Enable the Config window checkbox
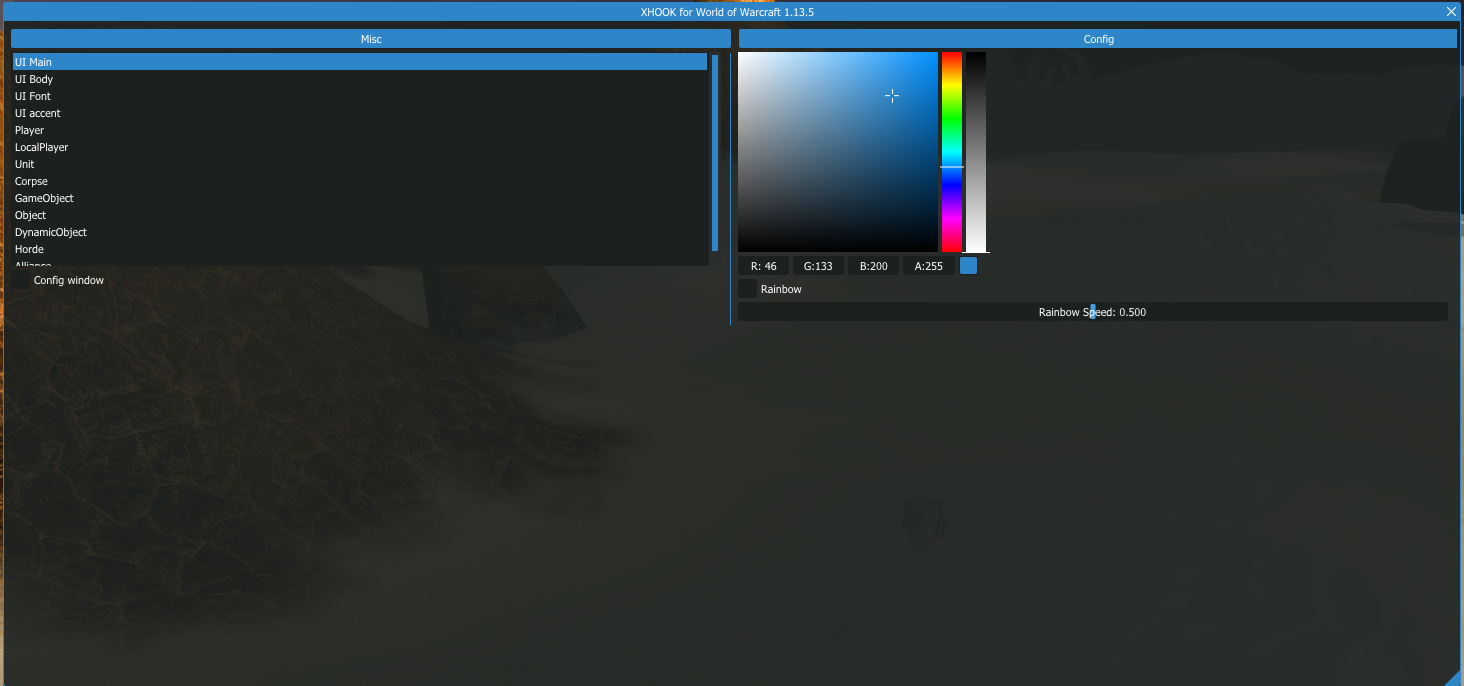 [21, 280]
